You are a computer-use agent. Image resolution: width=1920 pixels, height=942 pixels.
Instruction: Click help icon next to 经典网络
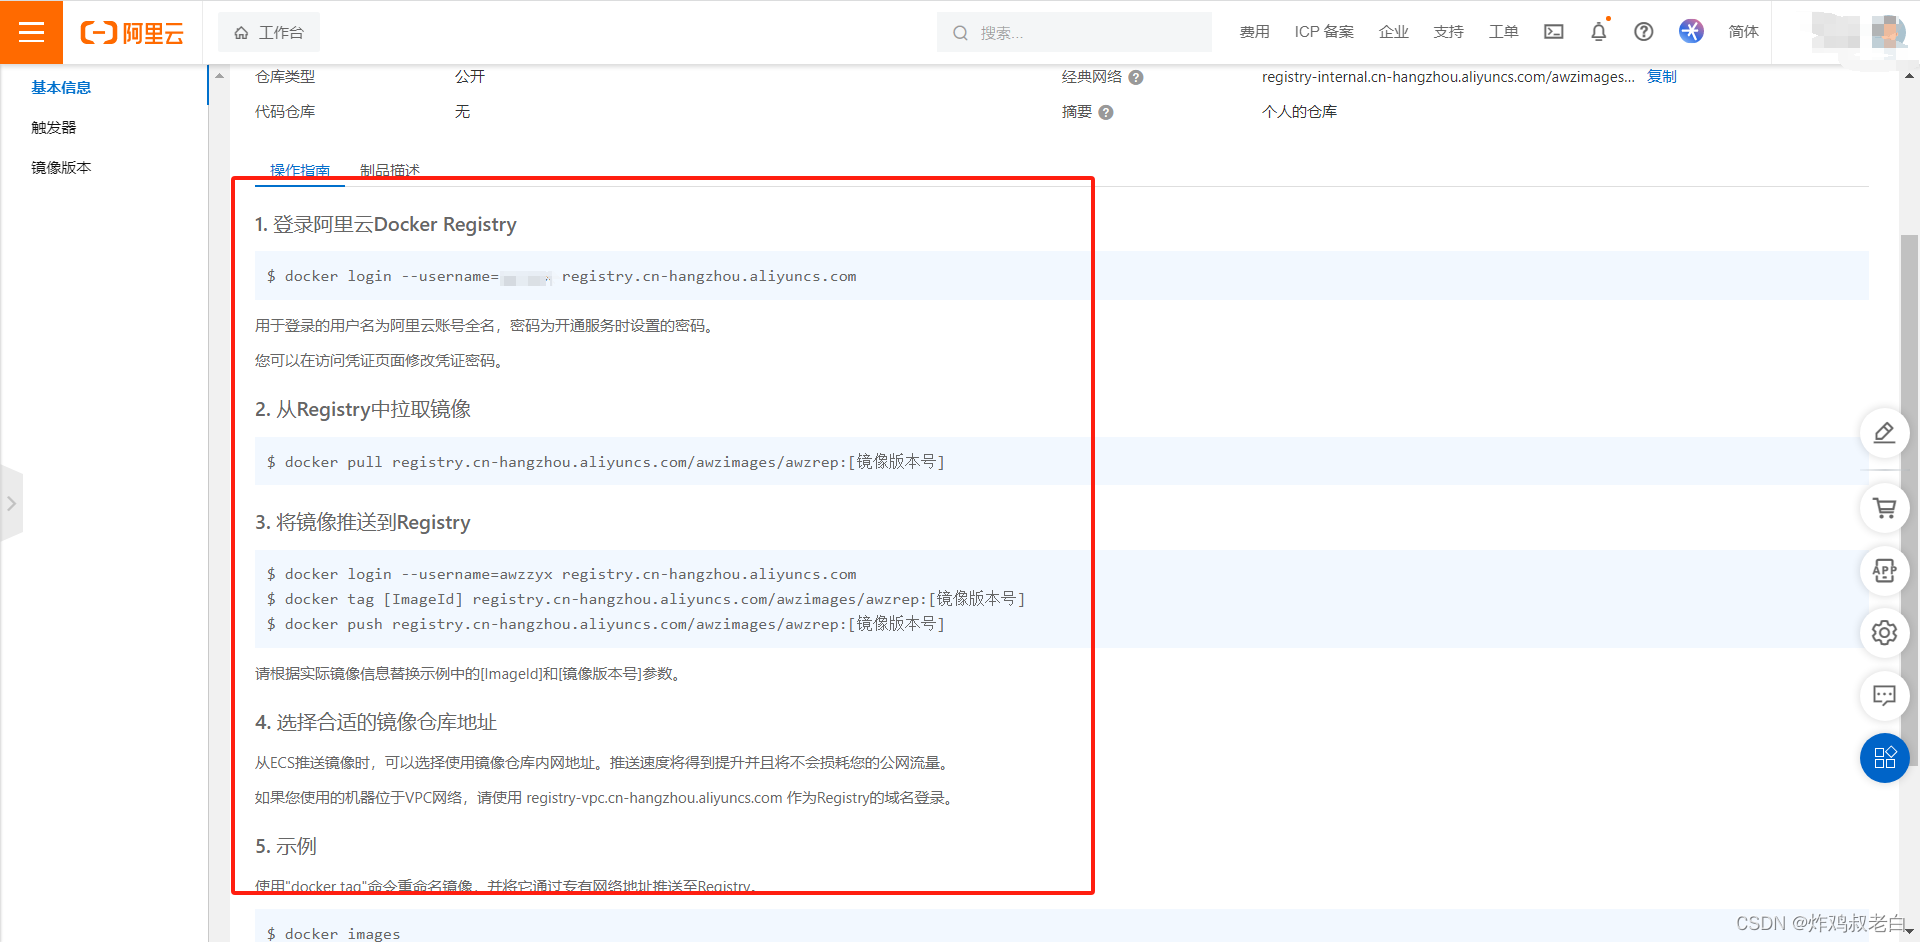point(1136,77)
